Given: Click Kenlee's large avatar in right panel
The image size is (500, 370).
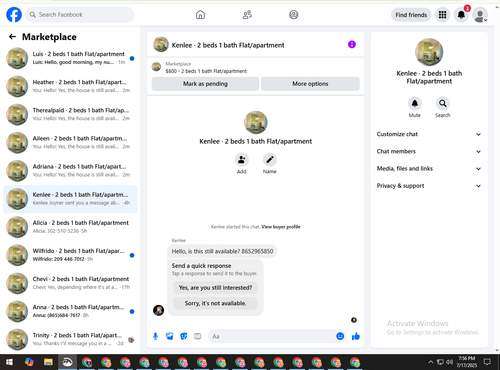Looking at the screenshot, I should pyautogui.click(x=429, y=52).
